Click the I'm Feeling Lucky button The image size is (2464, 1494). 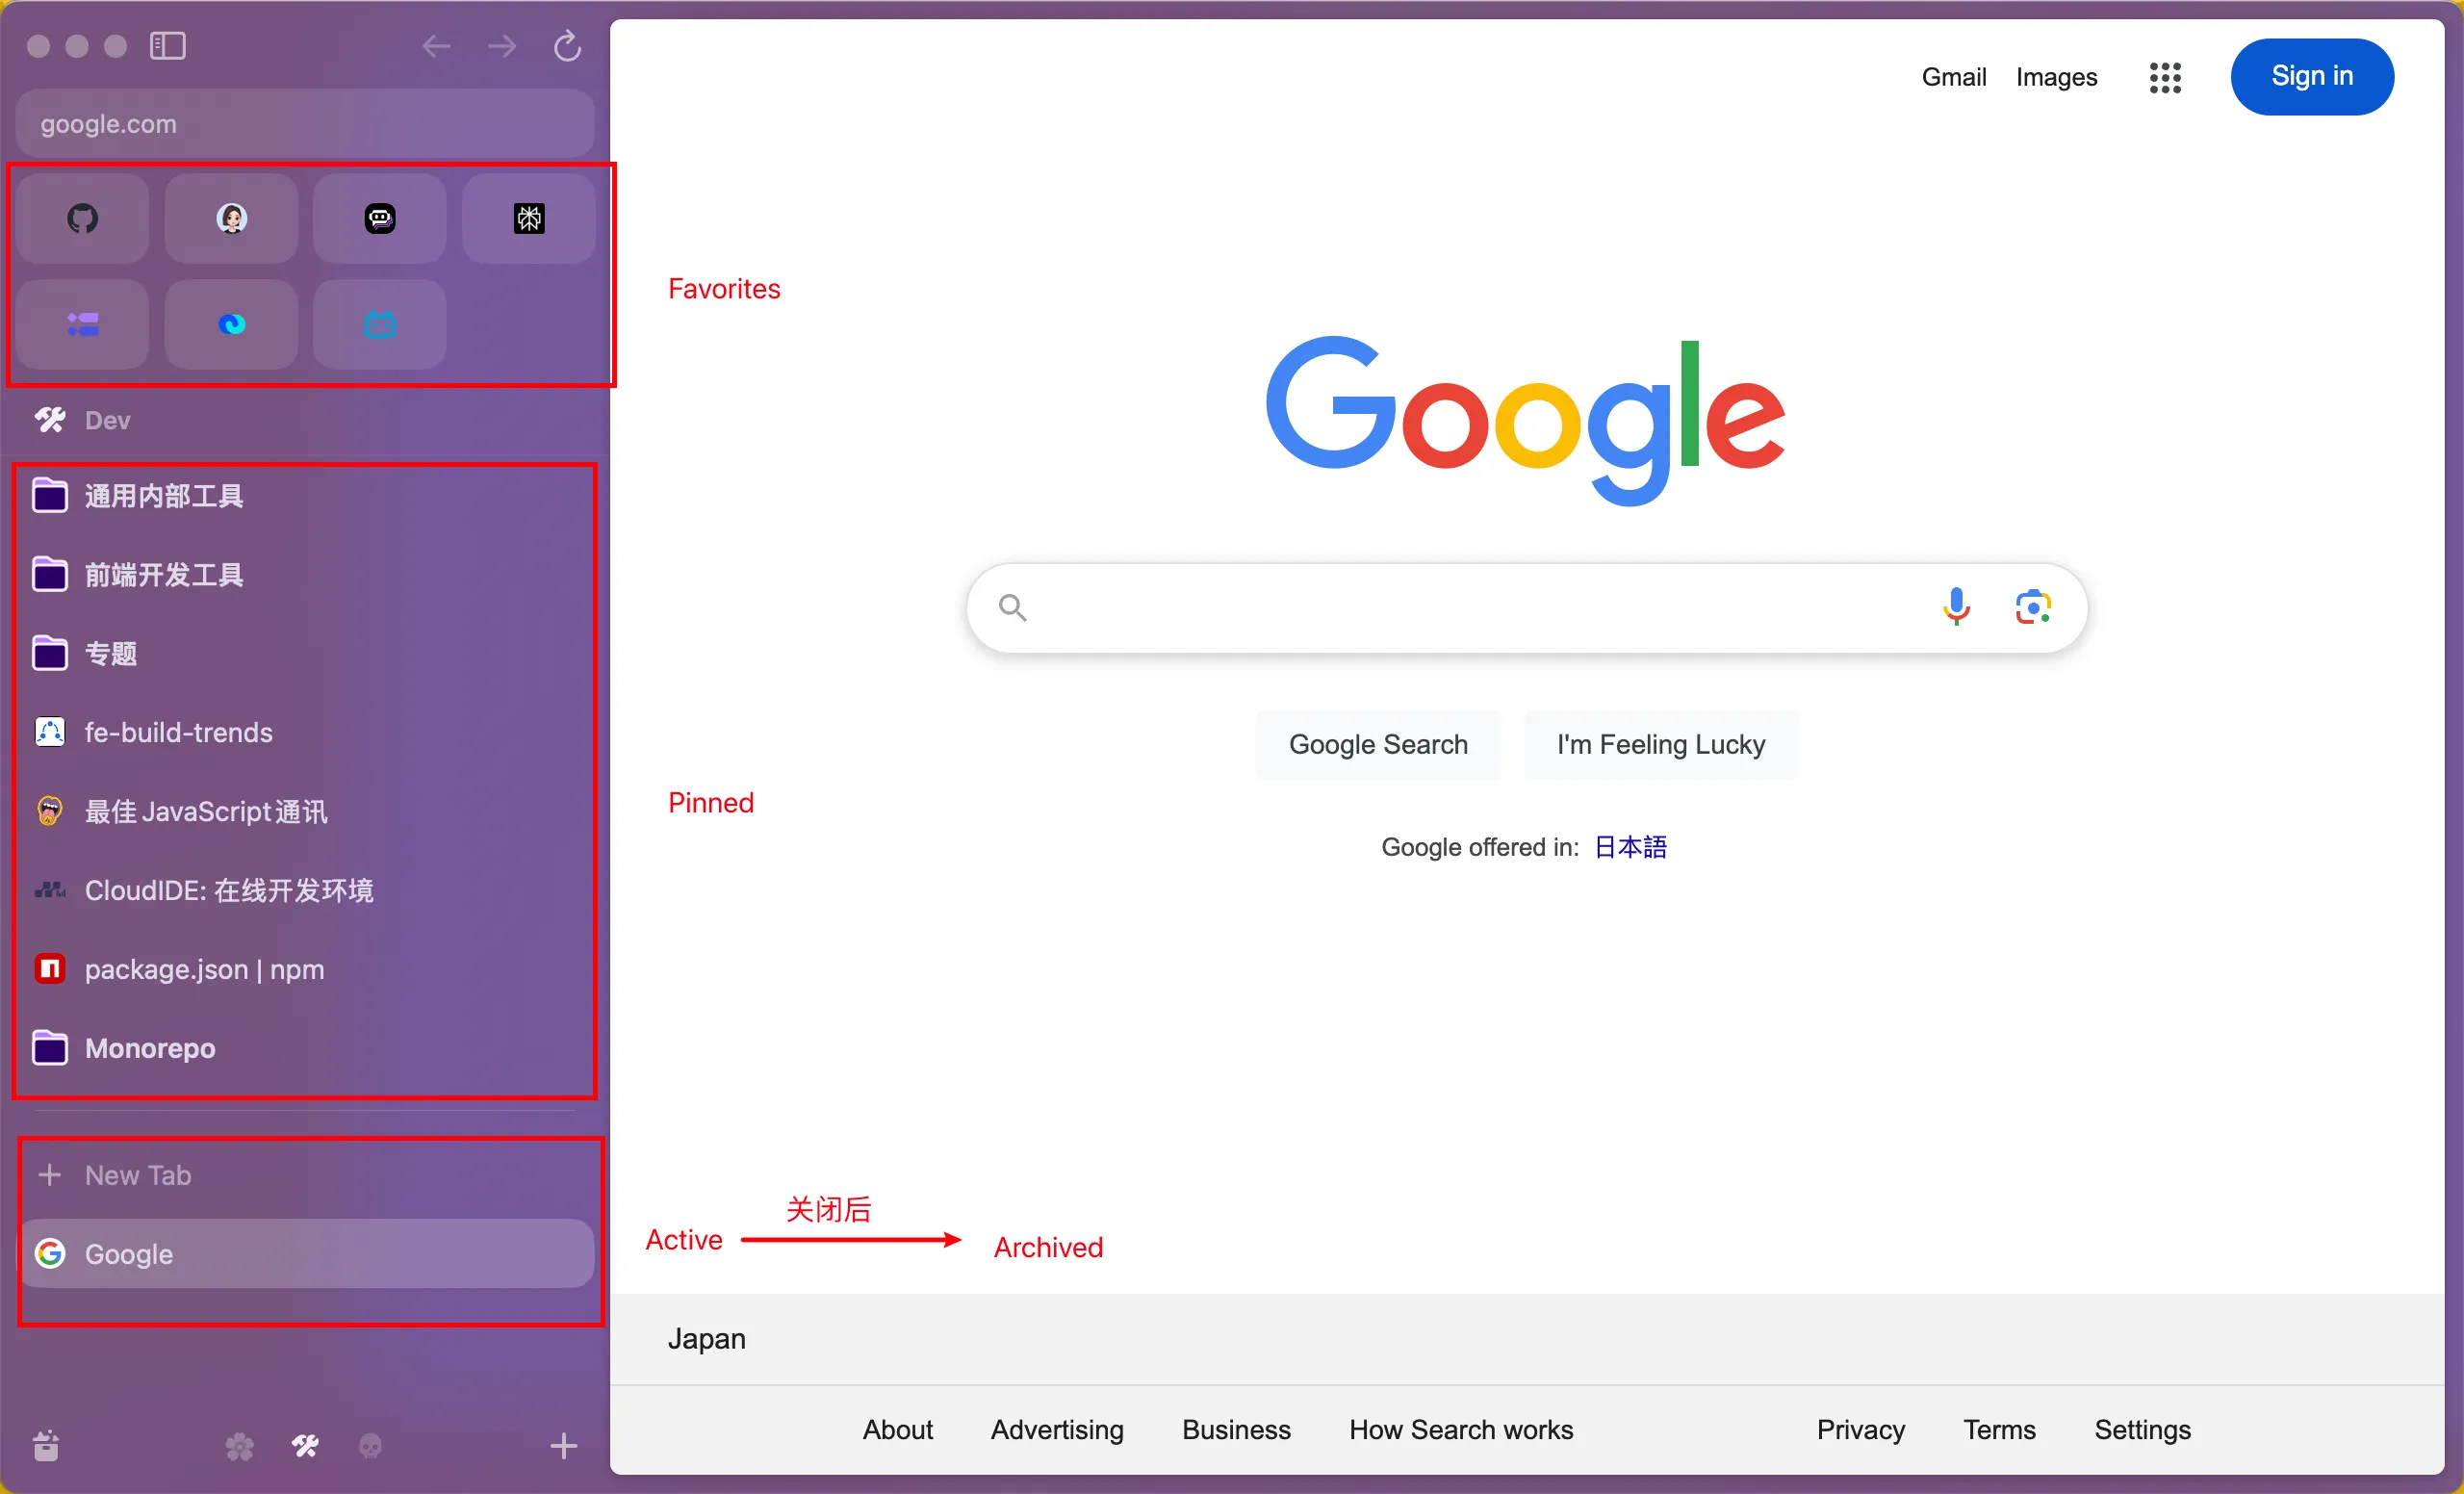[1660, 744]
